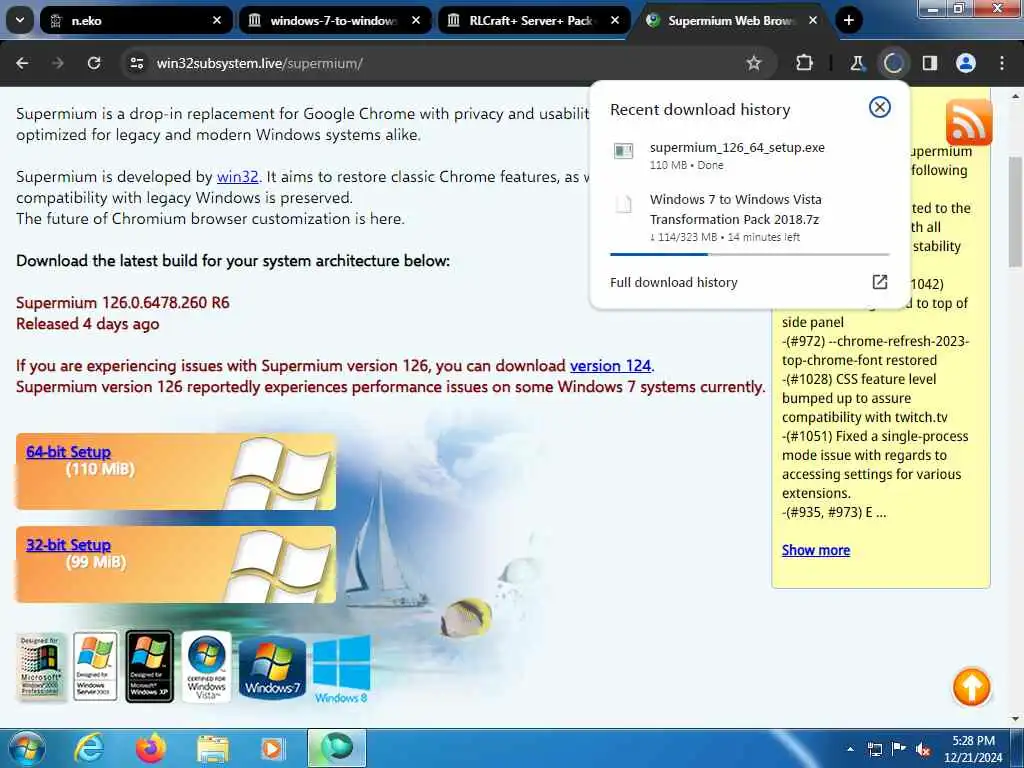Open Windows Explorer folder in taskbar
Viewport: 1024px width, 768px height.
pos(212,750)
